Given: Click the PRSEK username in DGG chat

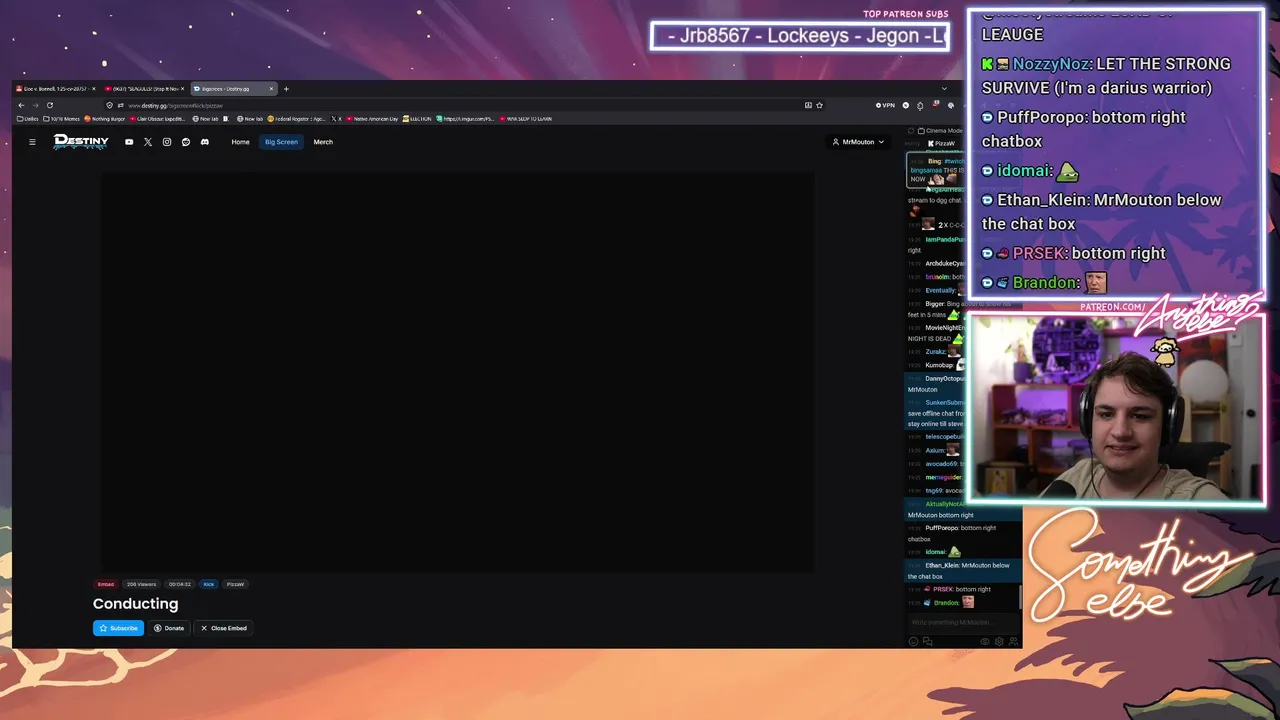Looking at the screenshot, I should point(943,589).
